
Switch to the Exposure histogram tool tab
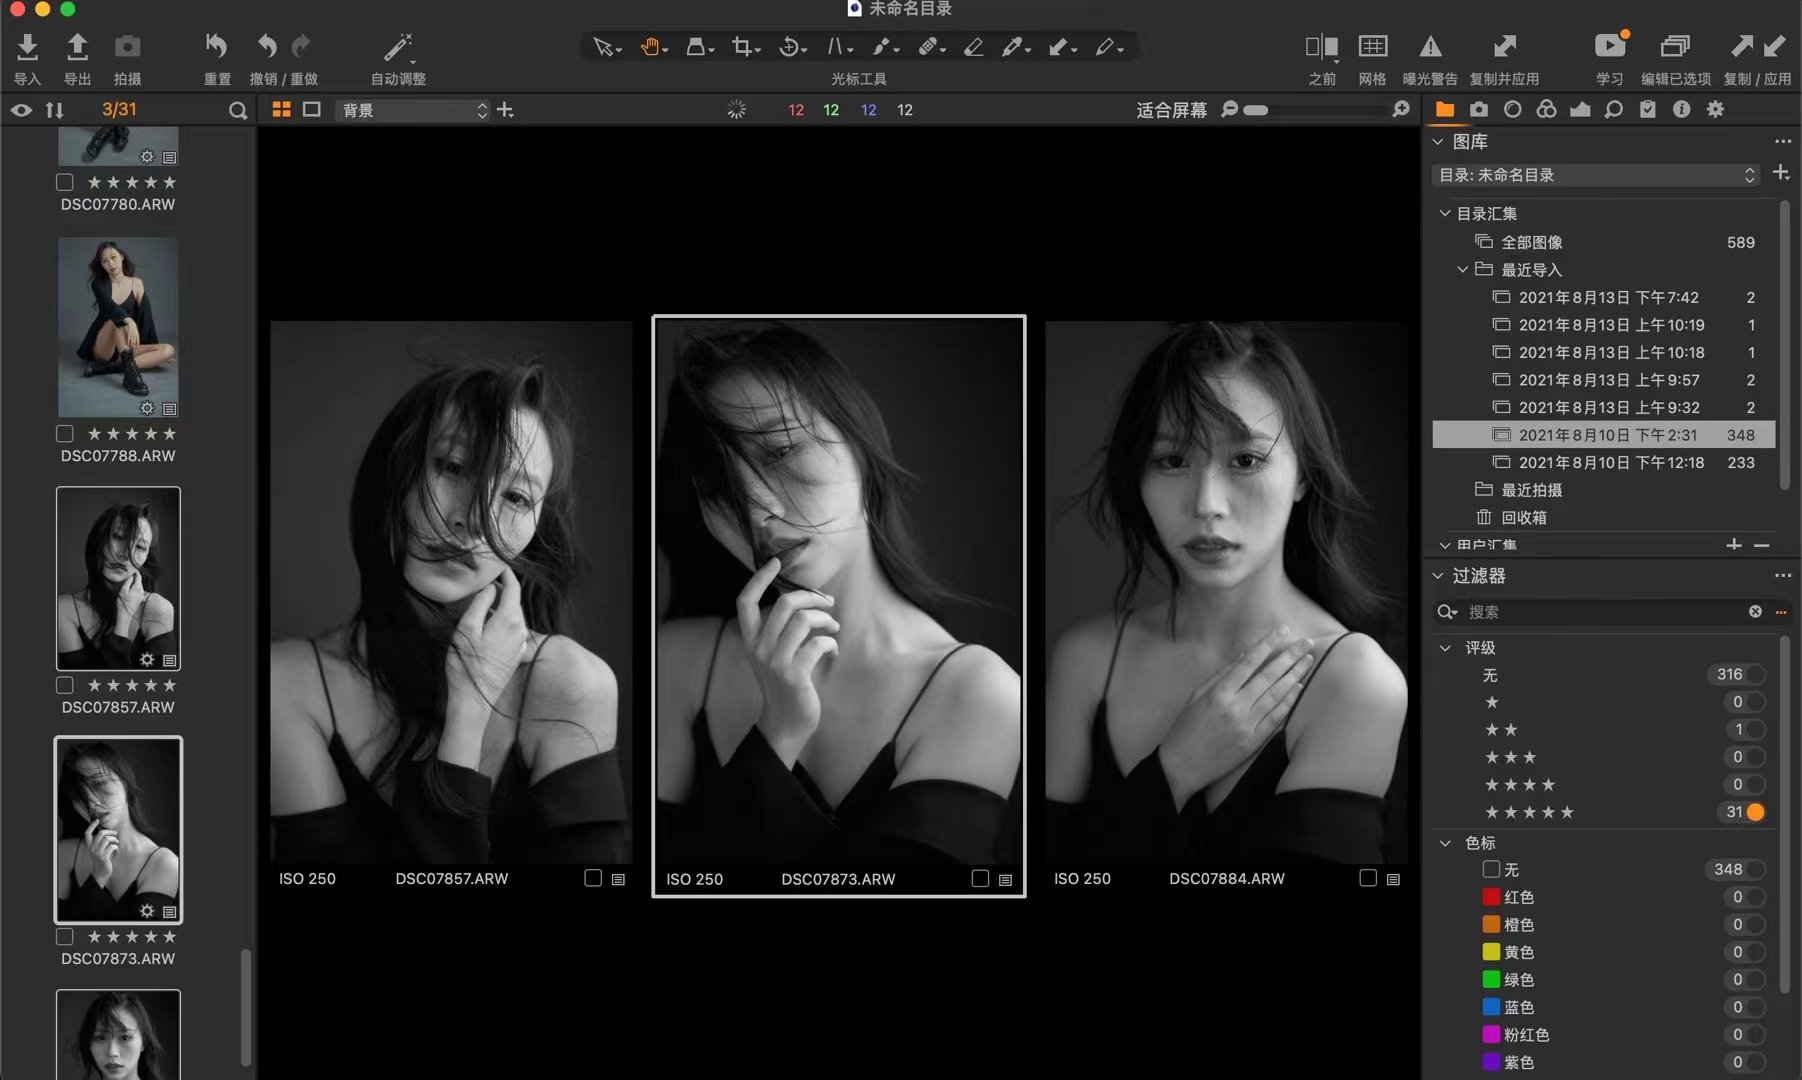coord(1580,110)
